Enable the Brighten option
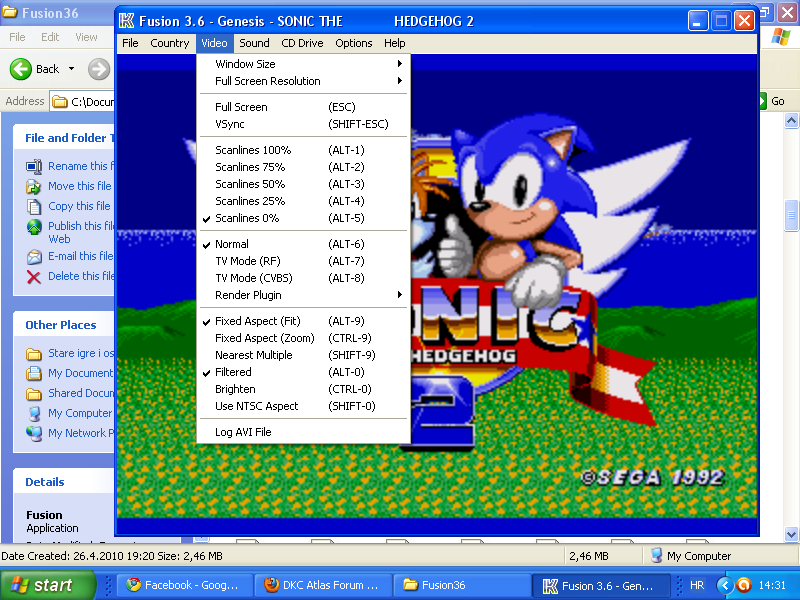The width and height of the screenshot is (800, 600). [x=235, y=389]
